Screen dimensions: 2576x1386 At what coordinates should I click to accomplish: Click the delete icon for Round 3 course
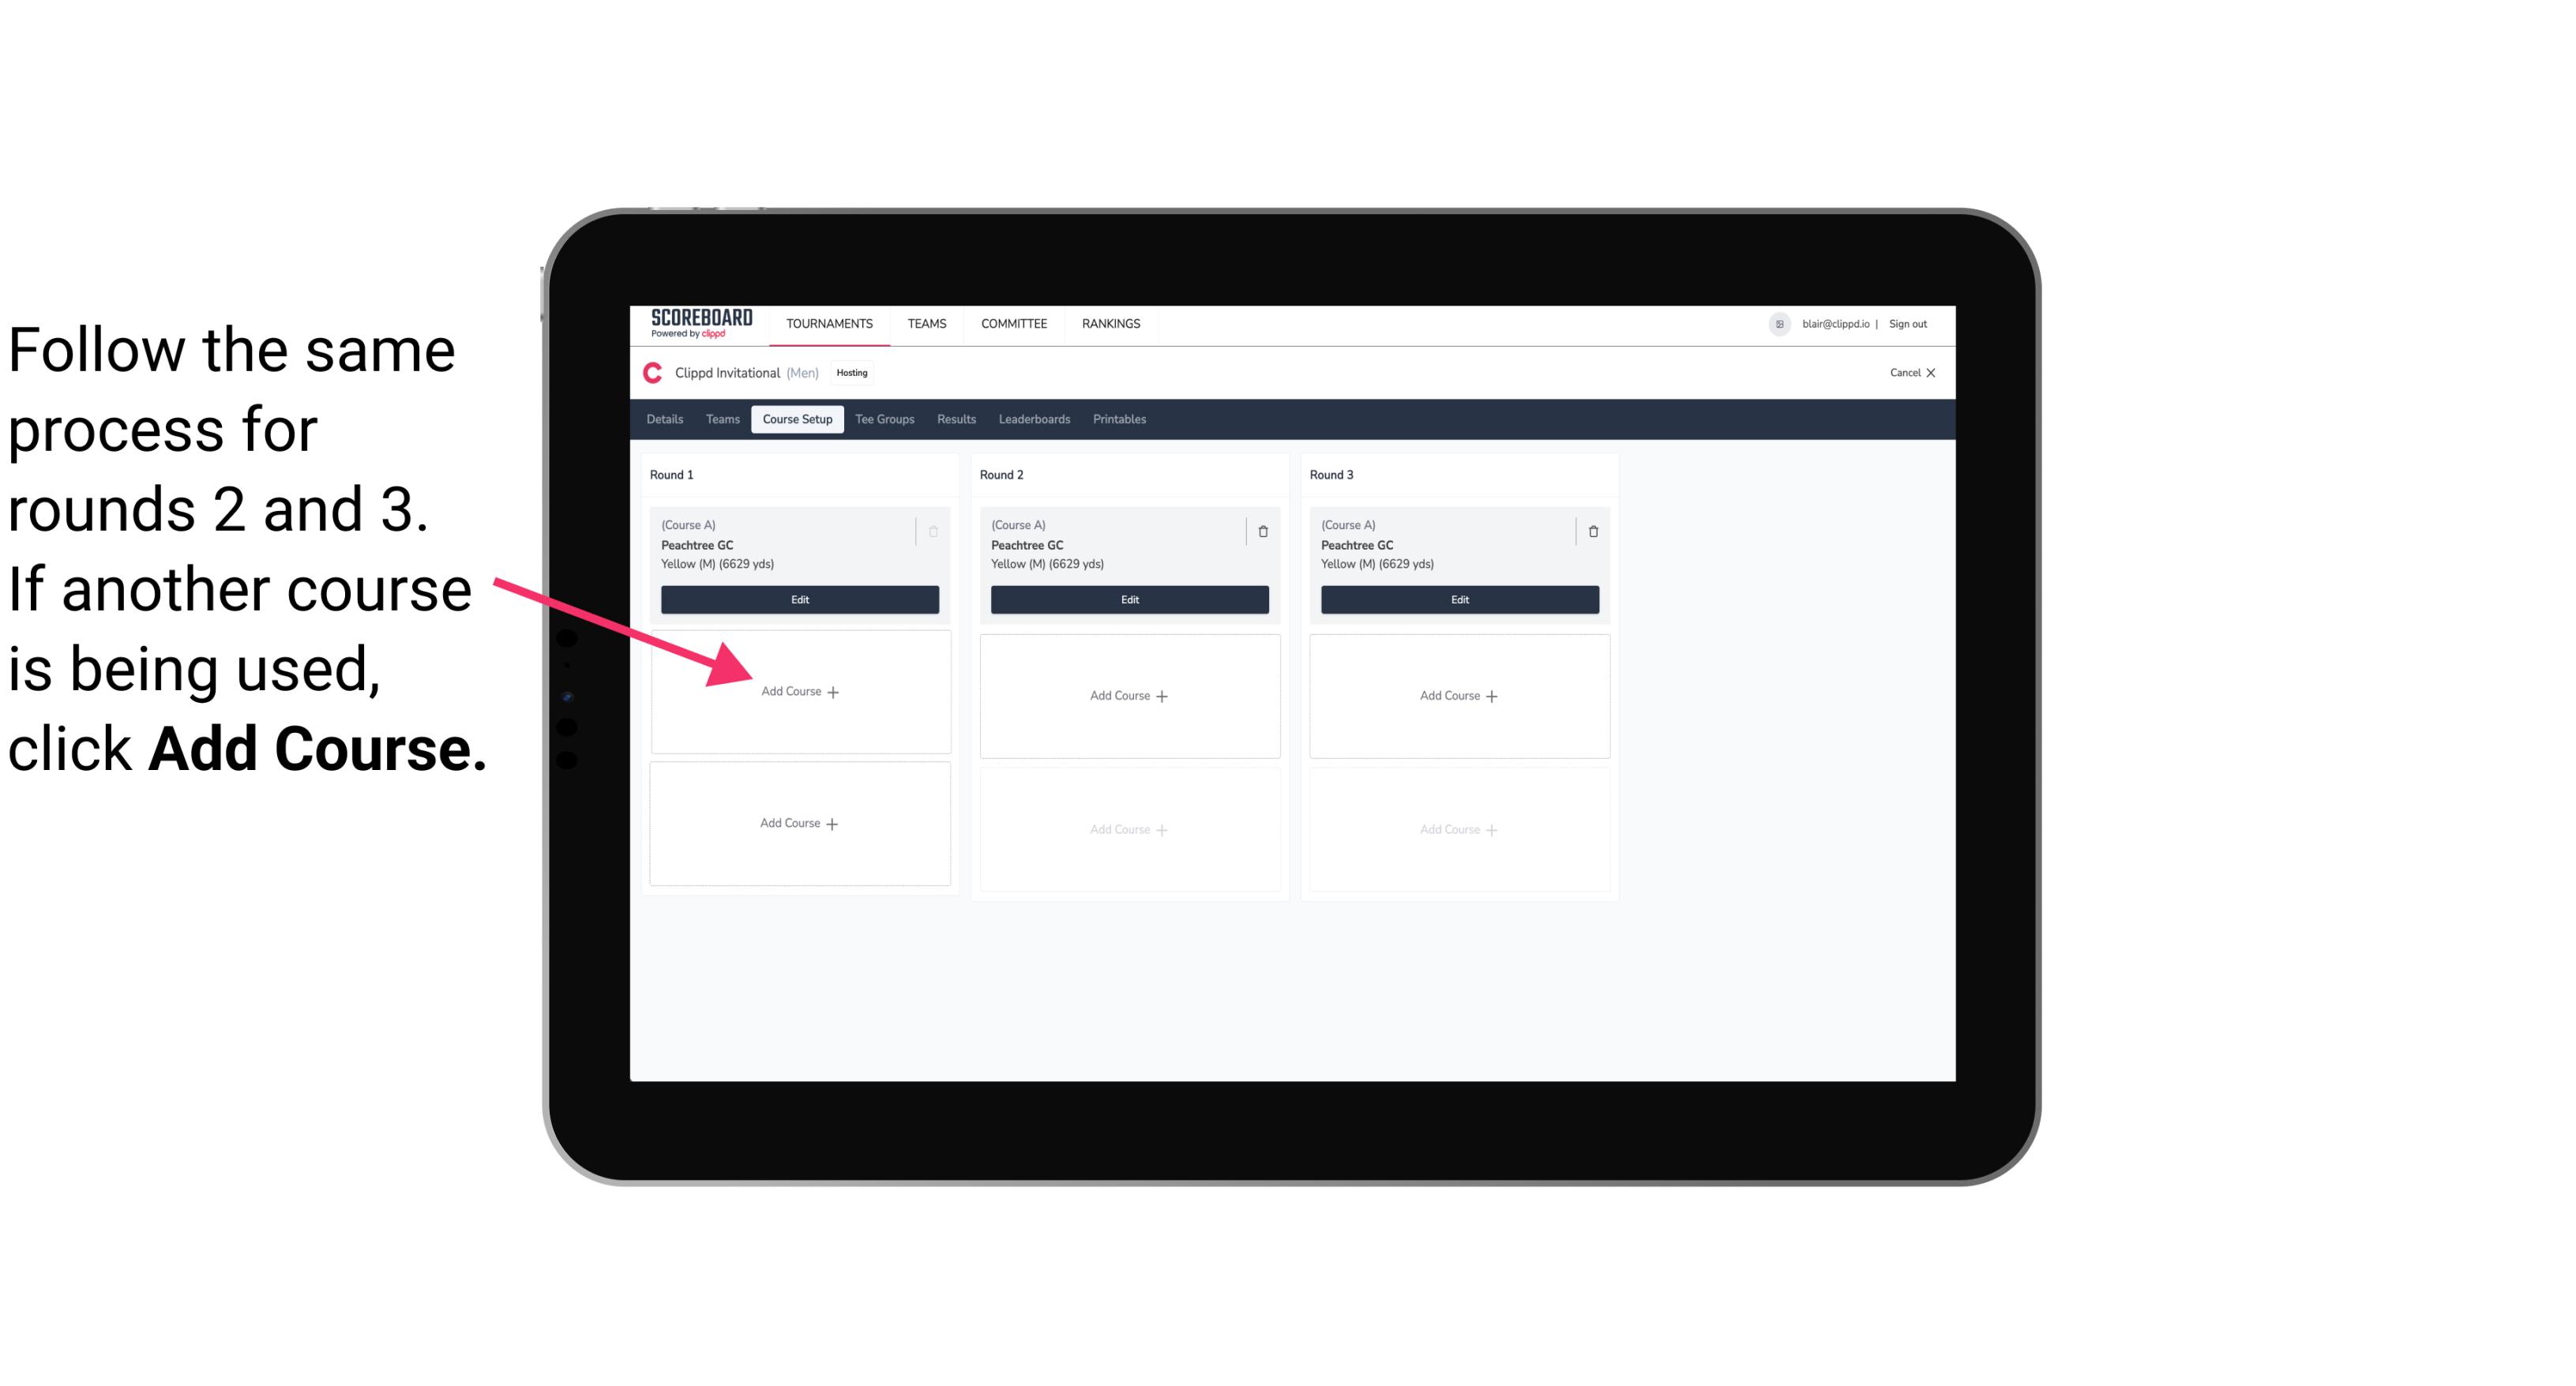pyautogui.click(x=1590, y=531)
